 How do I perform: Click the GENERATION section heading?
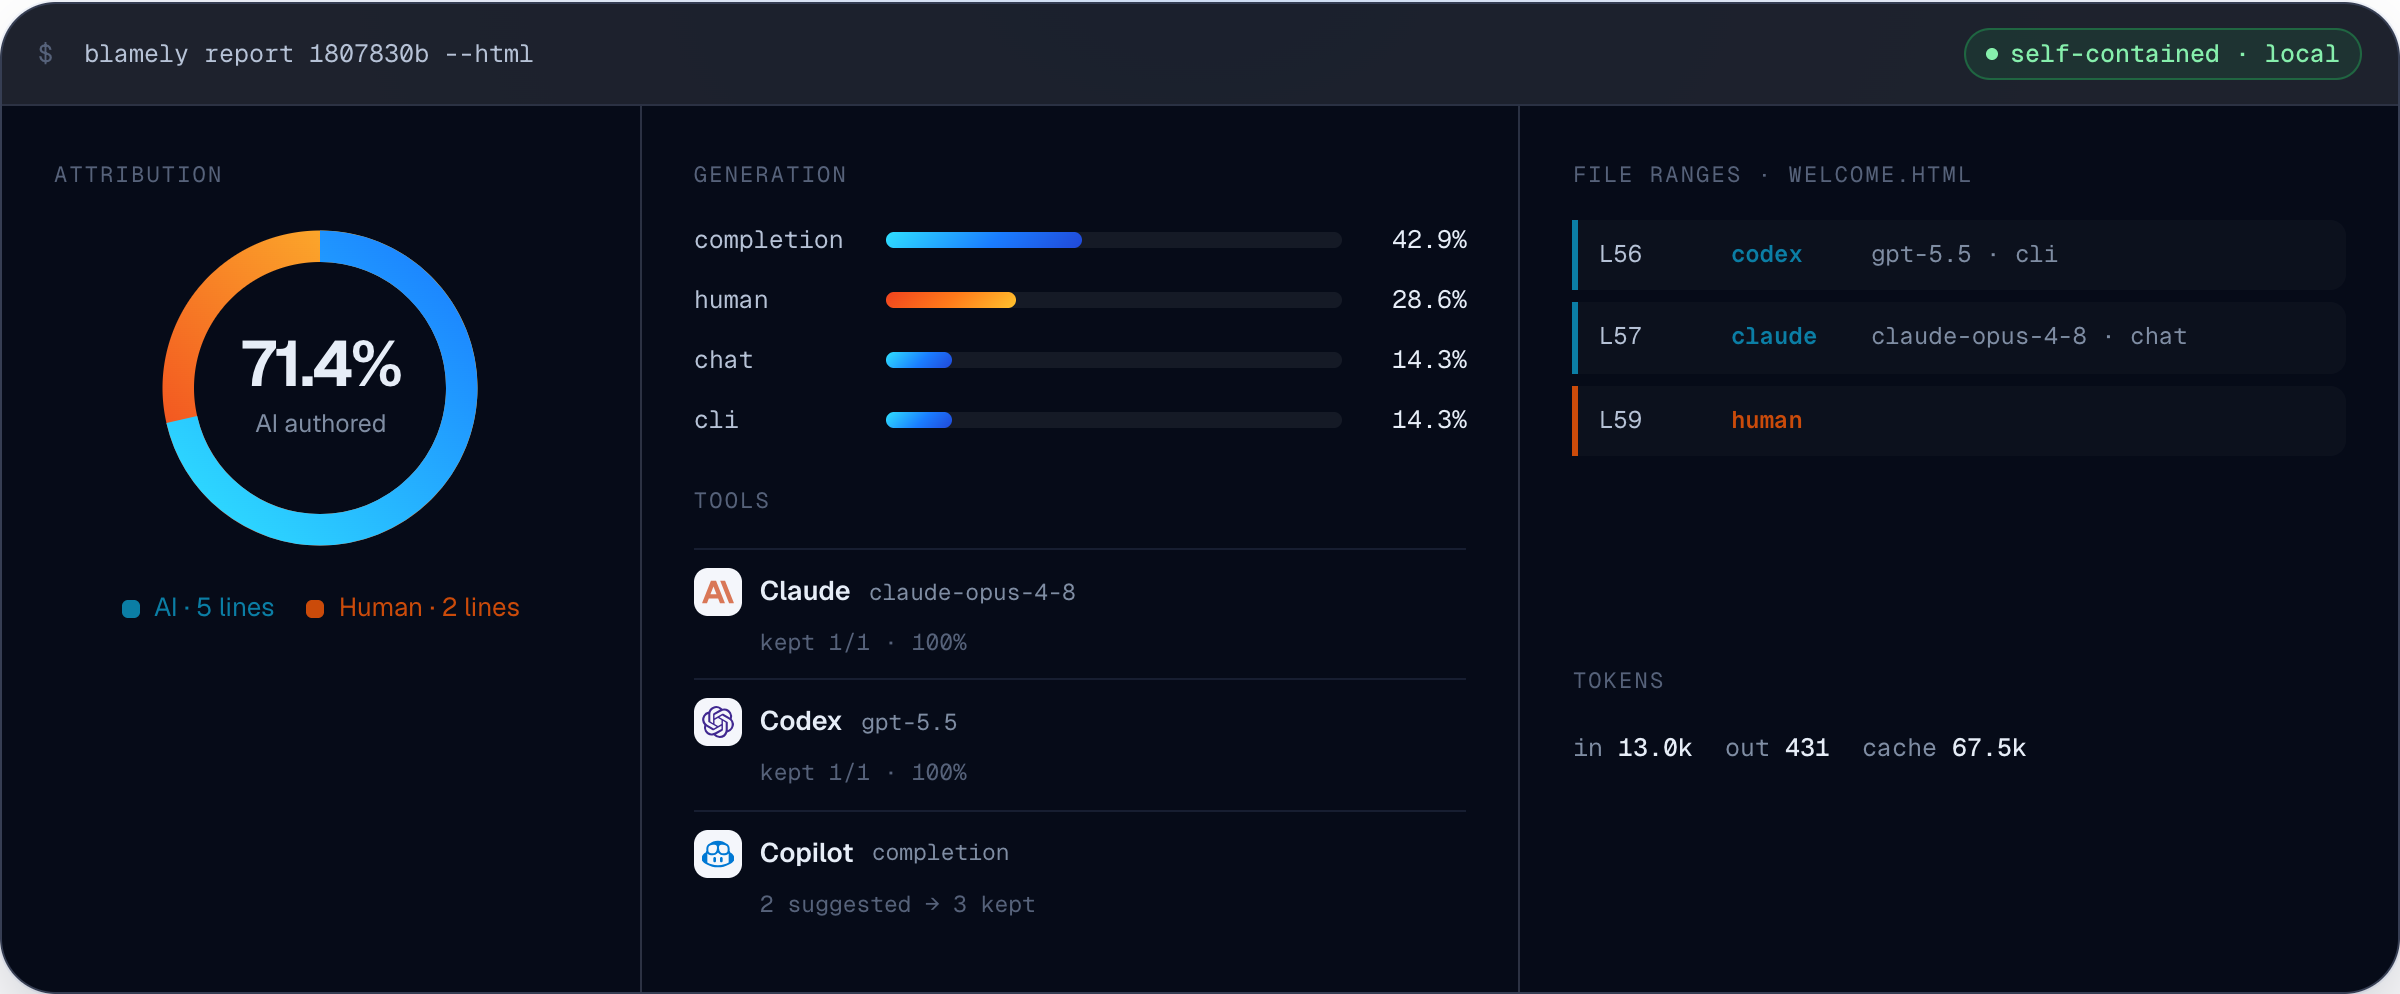(770, 175)
